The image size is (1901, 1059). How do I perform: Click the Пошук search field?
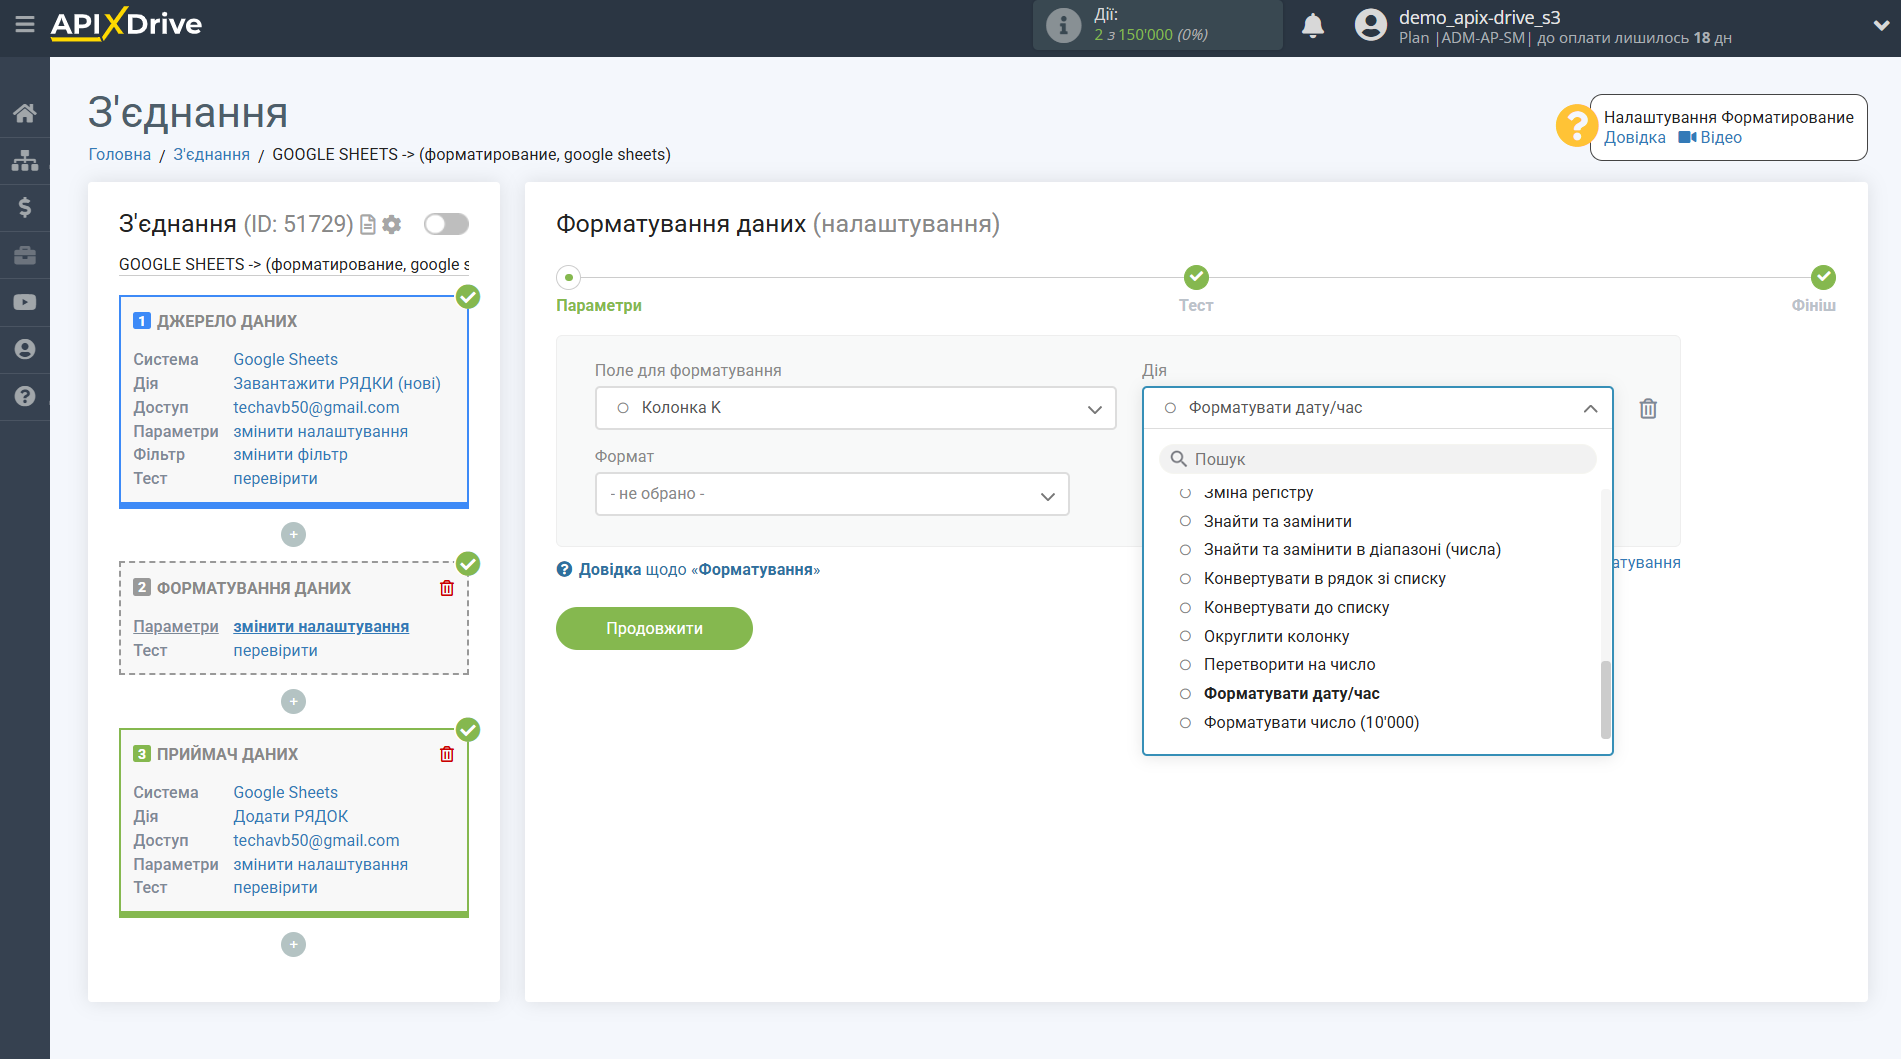[1377, 459]
